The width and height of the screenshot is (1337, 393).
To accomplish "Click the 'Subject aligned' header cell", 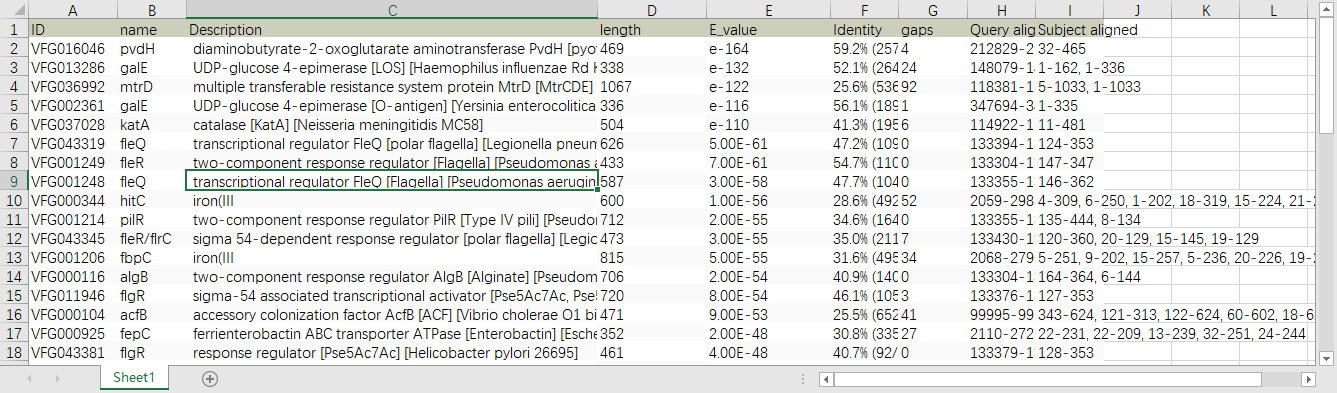I will pyautogui.click(x=1070, y=29).
